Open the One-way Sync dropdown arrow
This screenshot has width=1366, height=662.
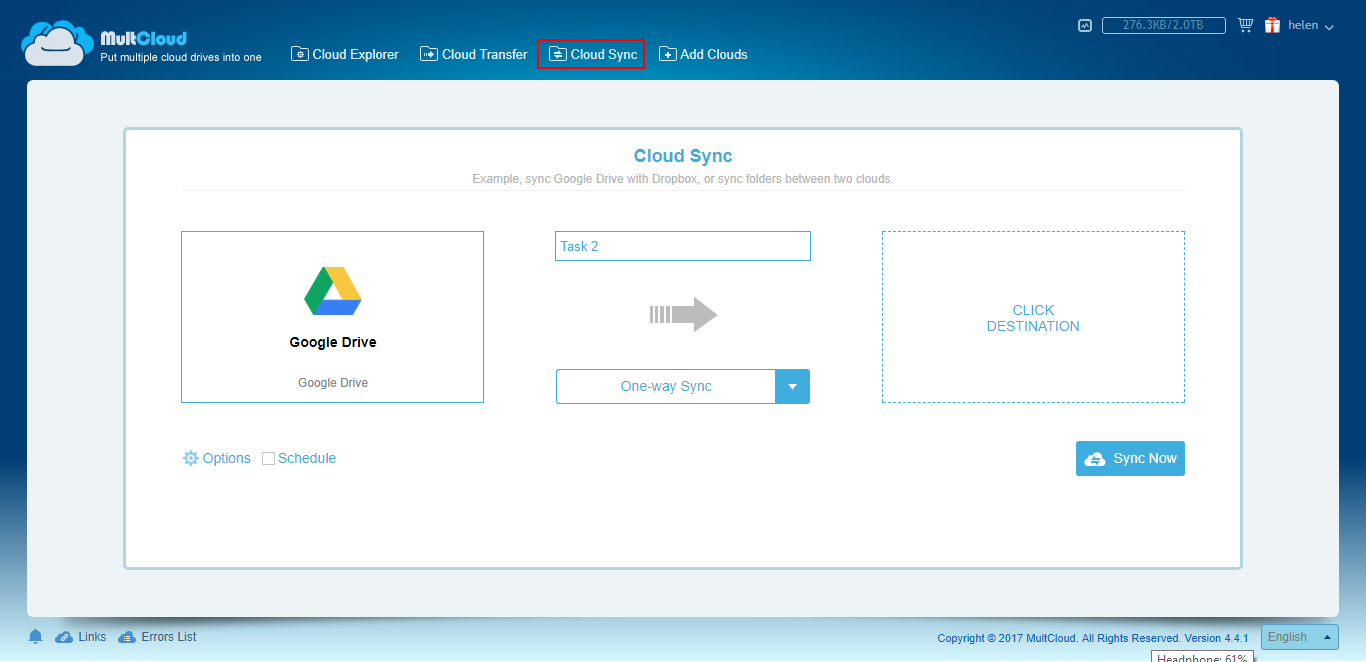pos(792,387)
